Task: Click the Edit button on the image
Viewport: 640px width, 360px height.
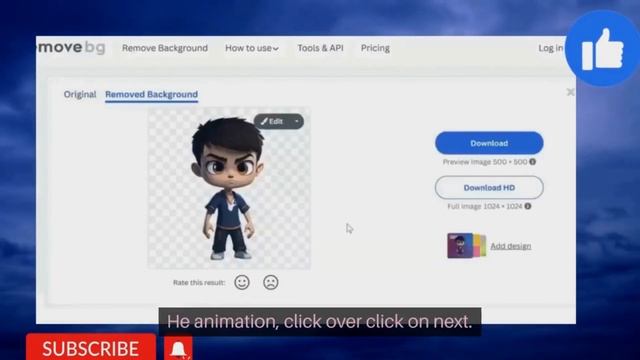Action: click(x=272, y=121)
